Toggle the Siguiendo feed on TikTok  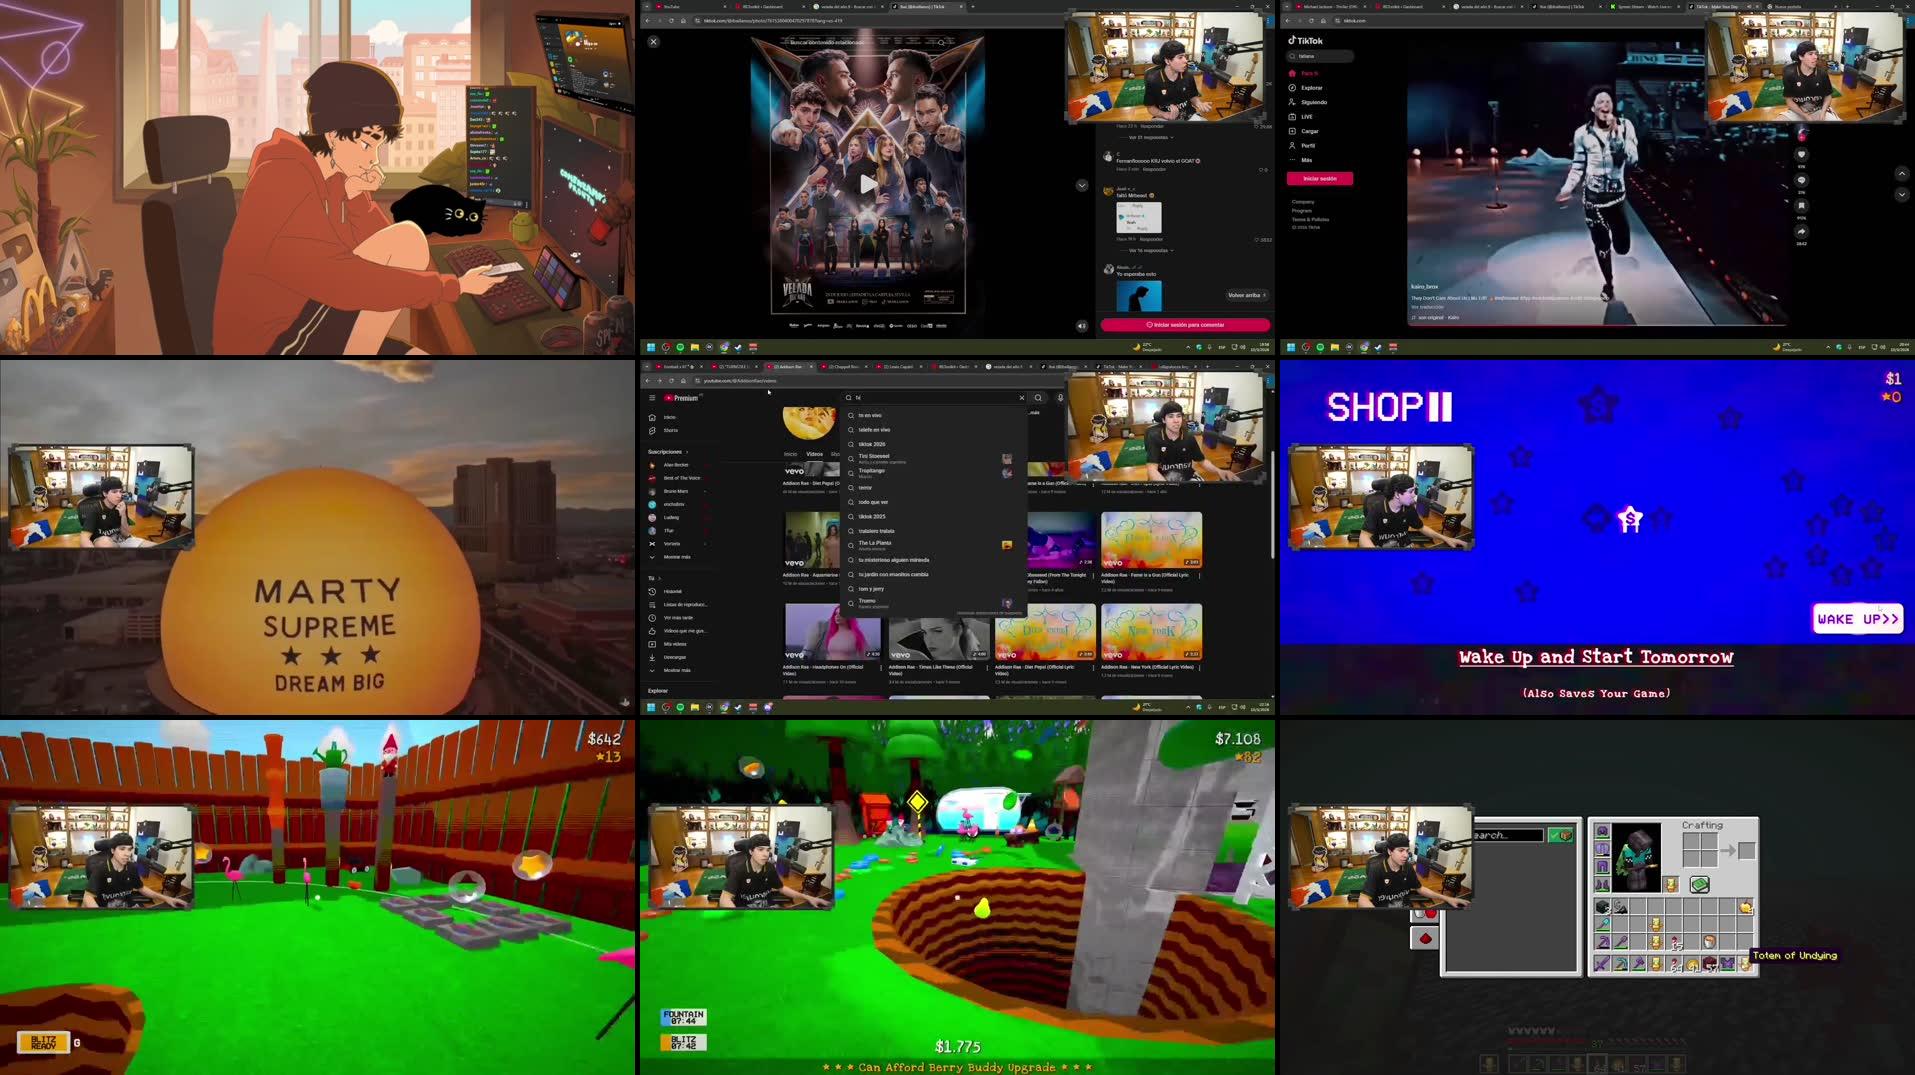tap(1314, 102)
